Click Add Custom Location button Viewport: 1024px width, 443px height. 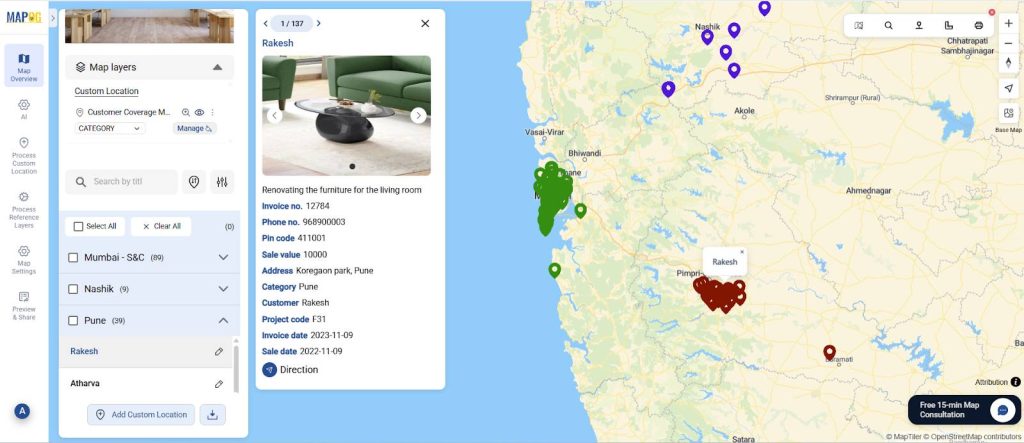(141, 414)
